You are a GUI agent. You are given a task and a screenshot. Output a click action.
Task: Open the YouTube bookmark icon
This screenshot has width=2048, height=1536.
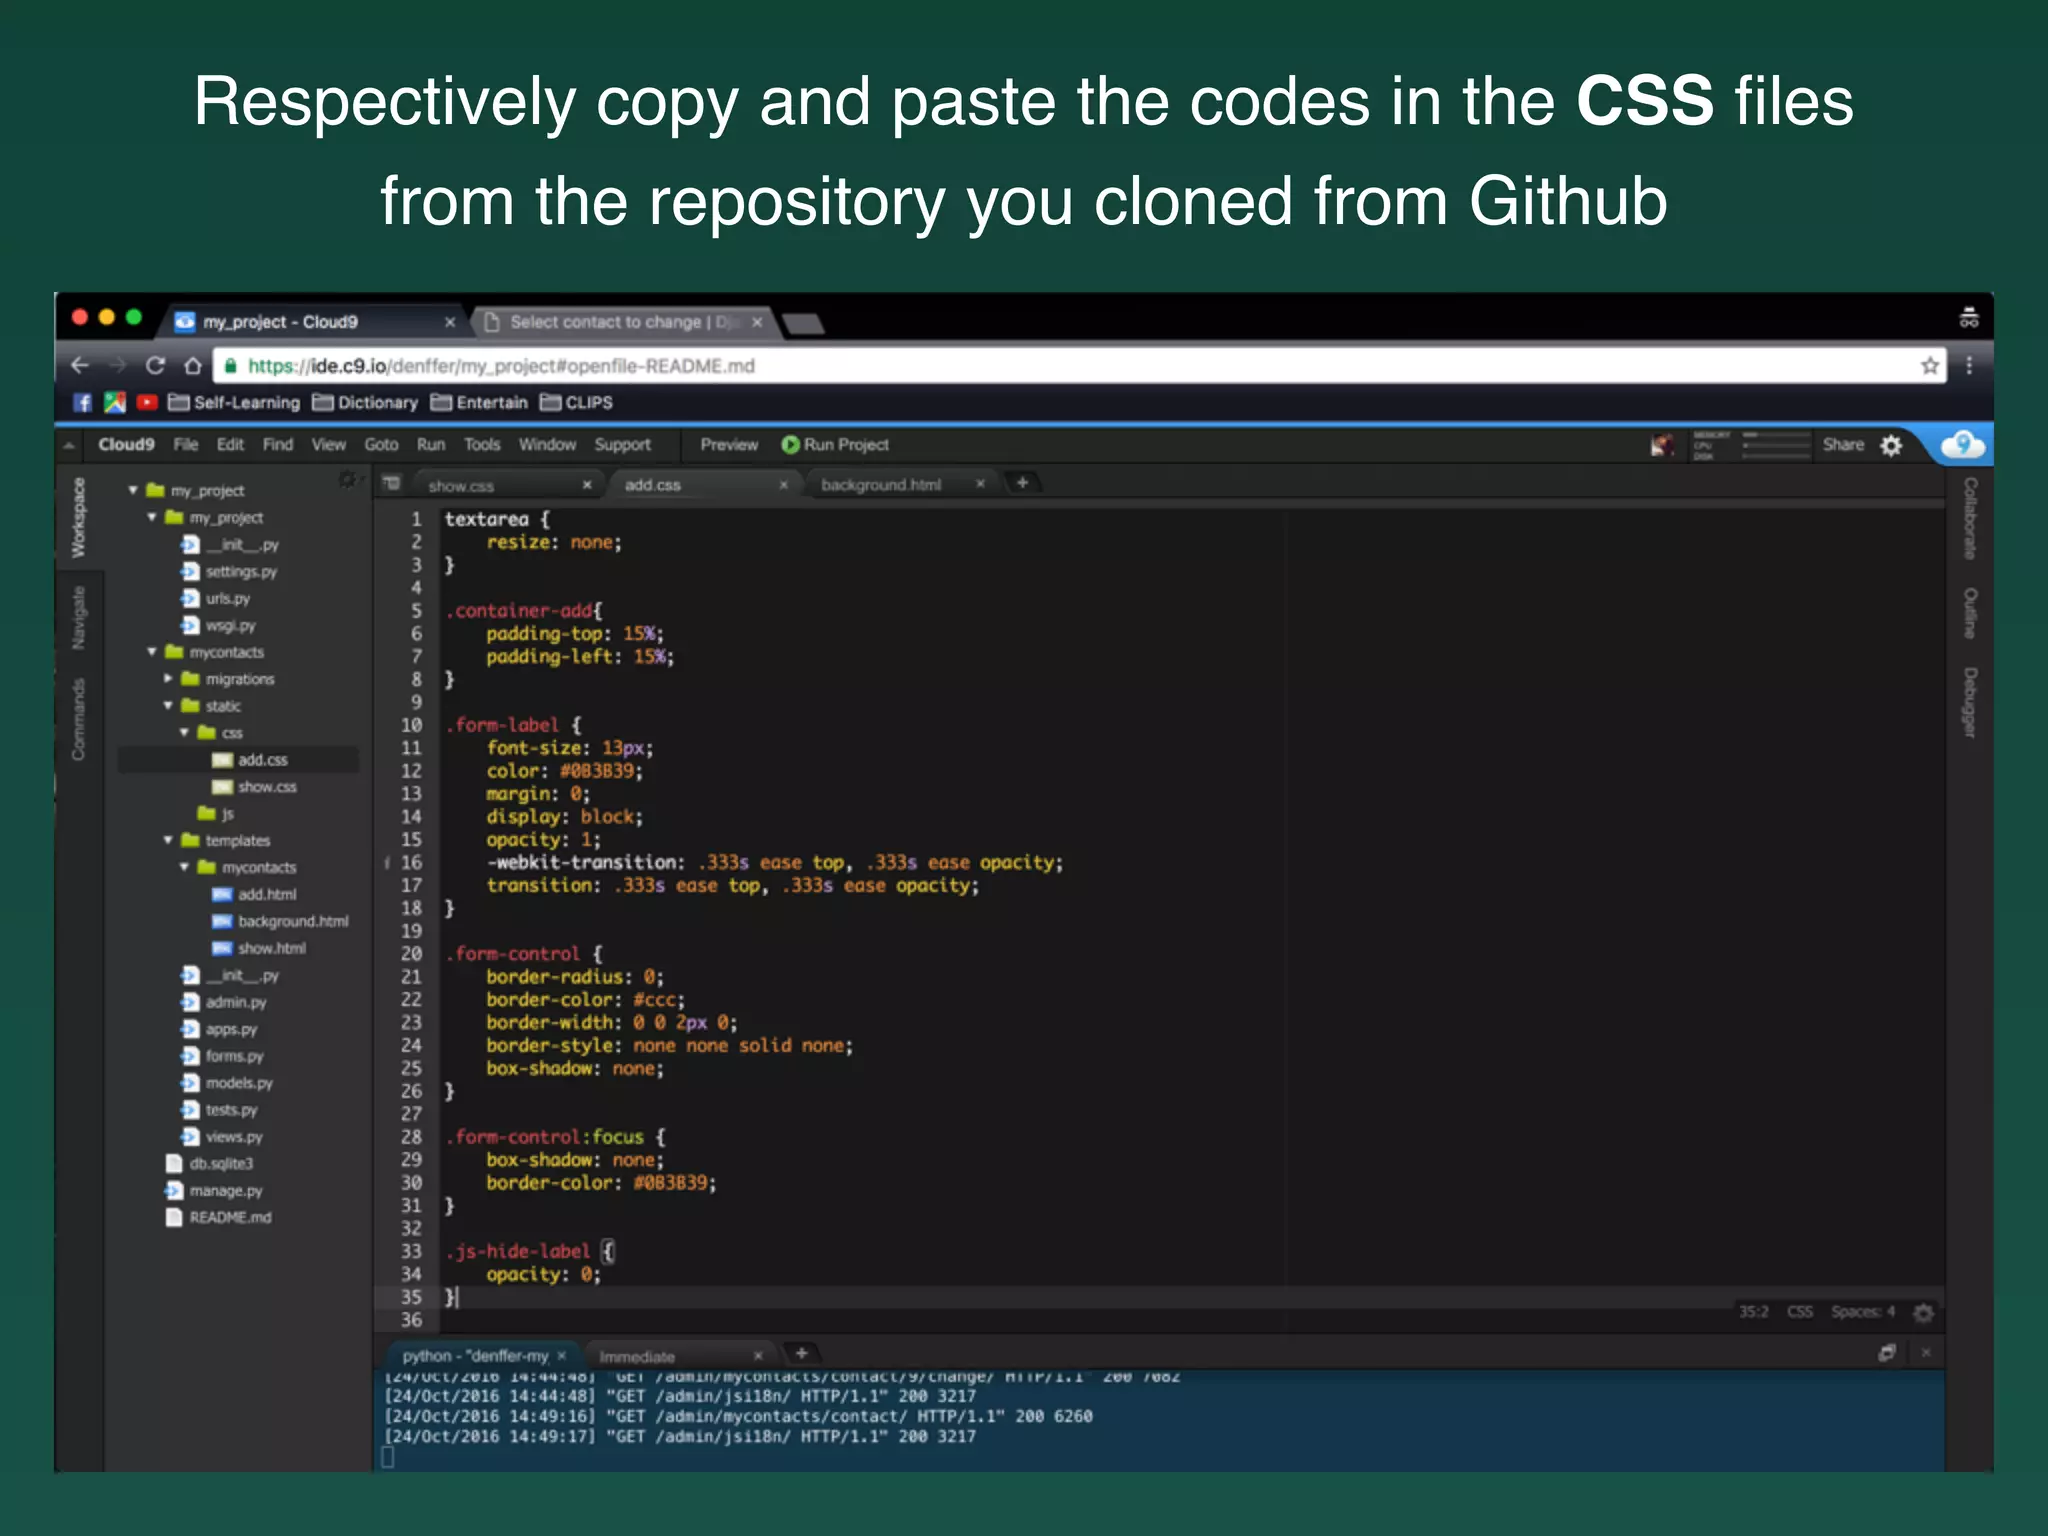point(147,403)
